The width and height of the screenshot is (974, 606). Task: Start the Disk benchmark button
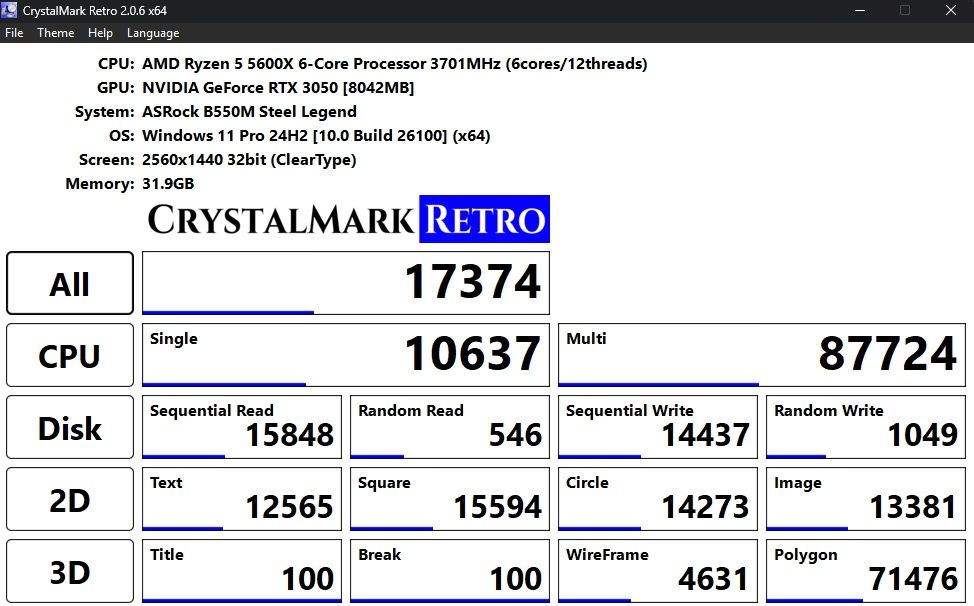pyautogui.click(x=70, y=427)
